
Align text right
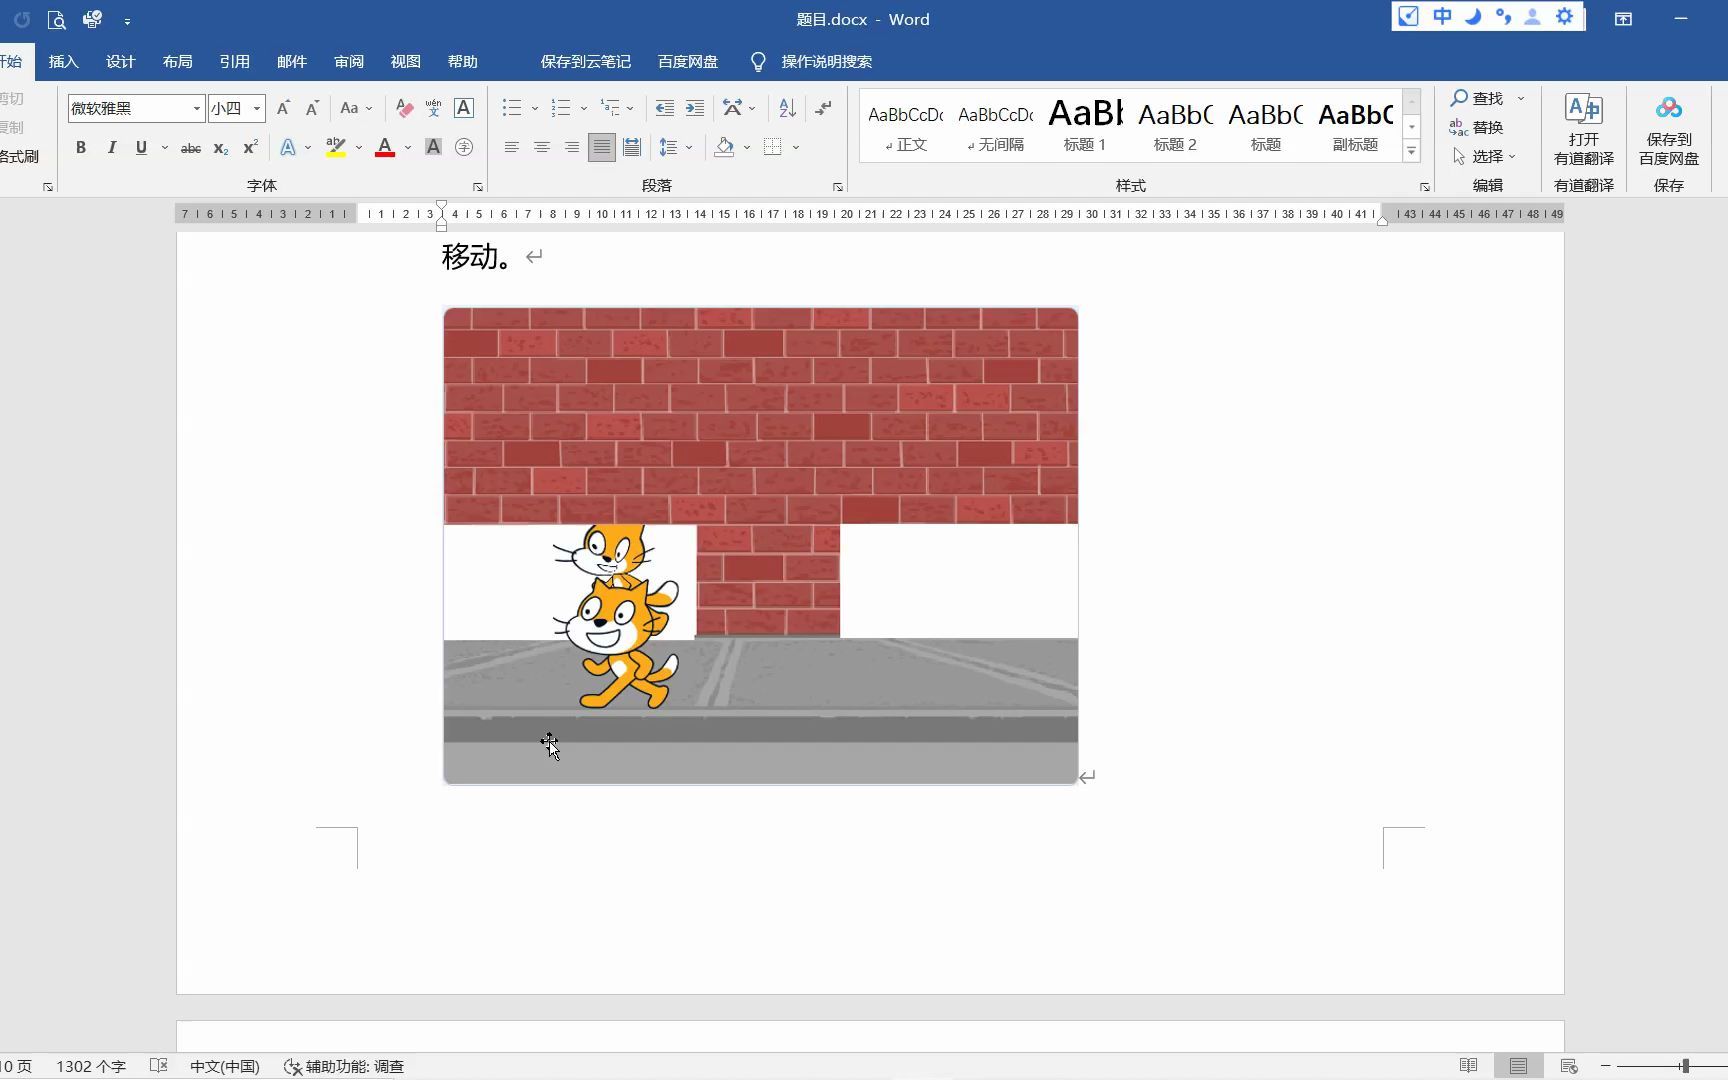point(571,147)
